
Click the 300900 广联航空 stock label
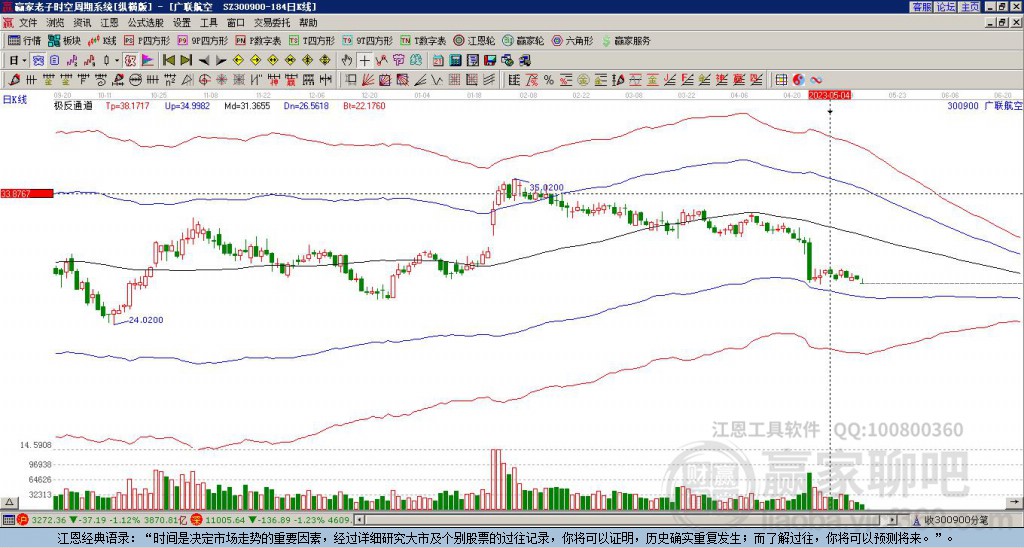(x=984, y=105)
